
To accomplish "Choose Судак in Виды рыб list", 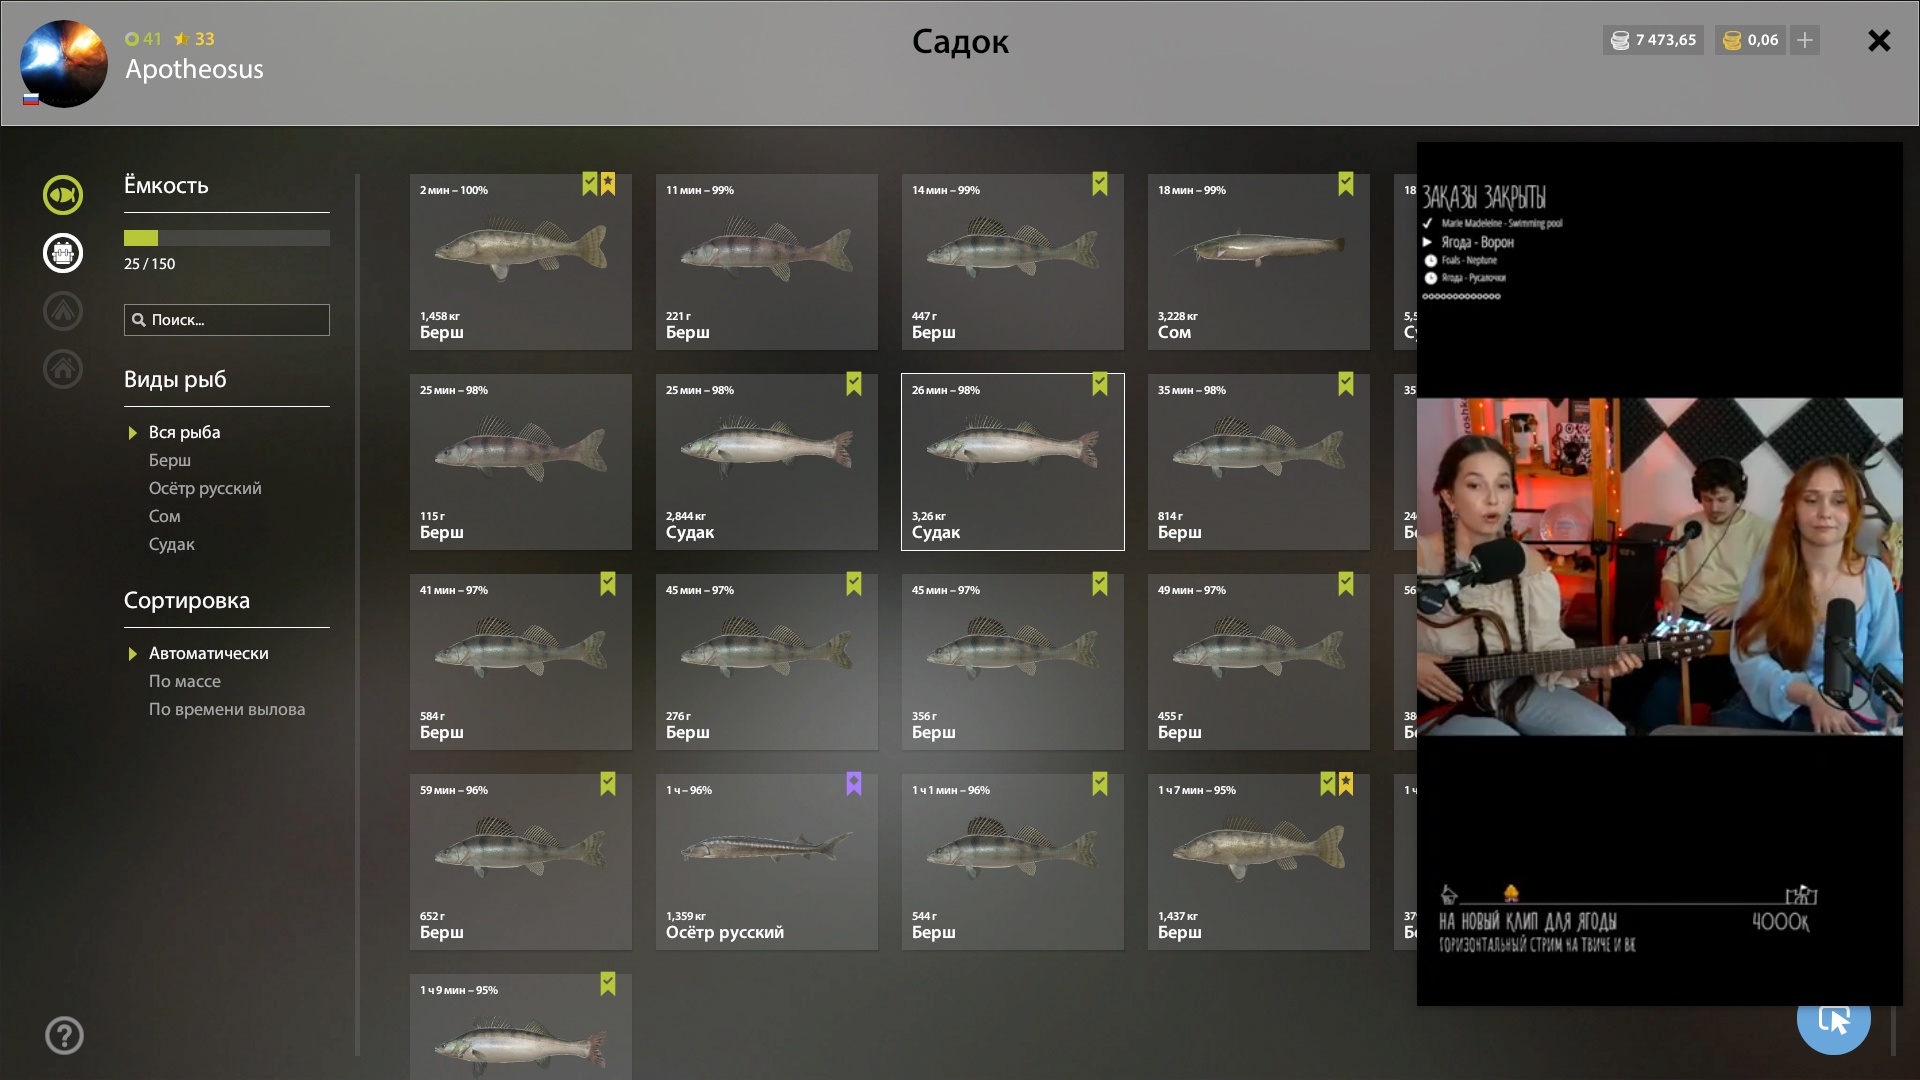I will tap(172, 544).
